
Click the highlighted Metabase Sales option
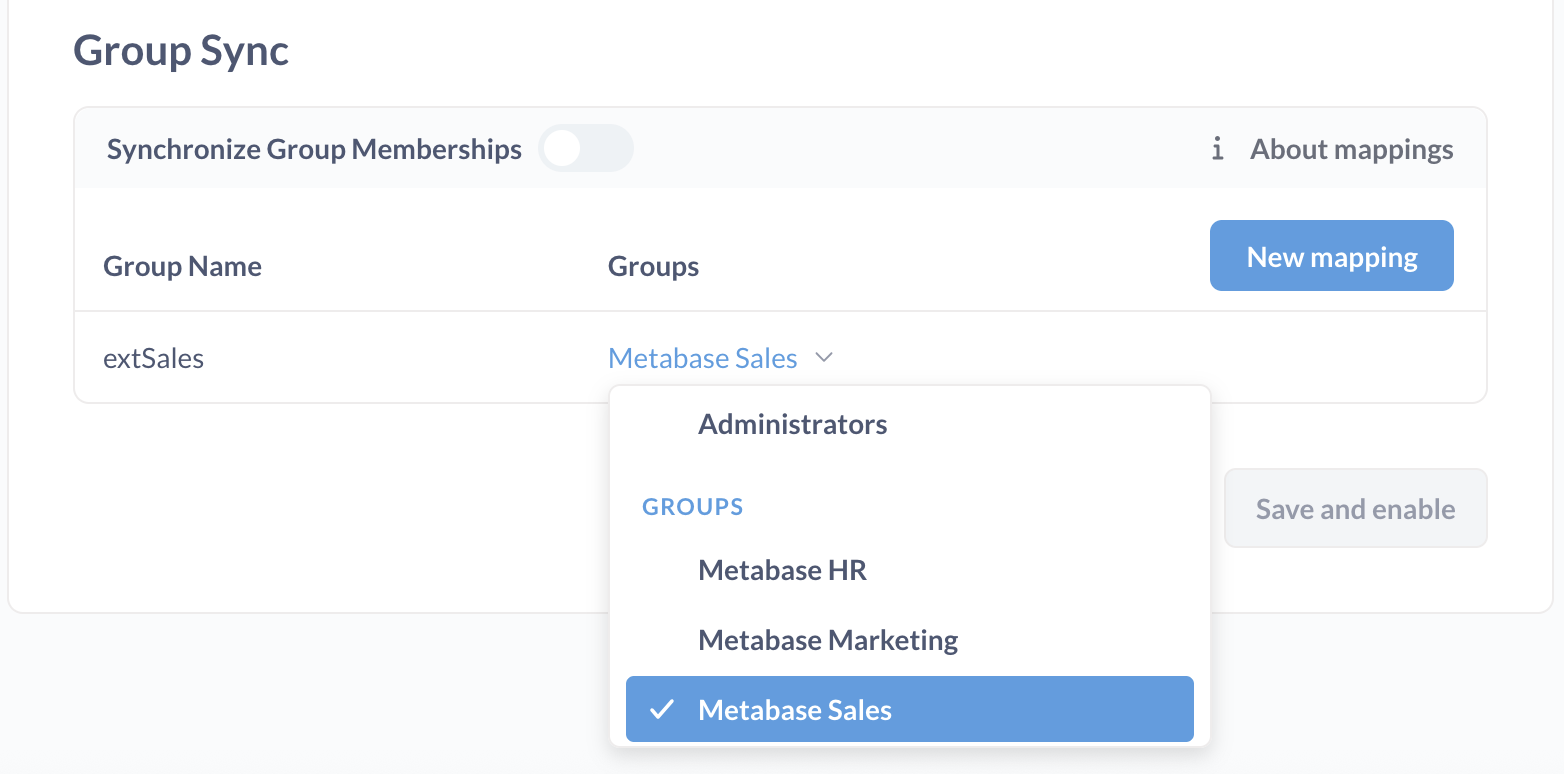(x=909, y=709)
